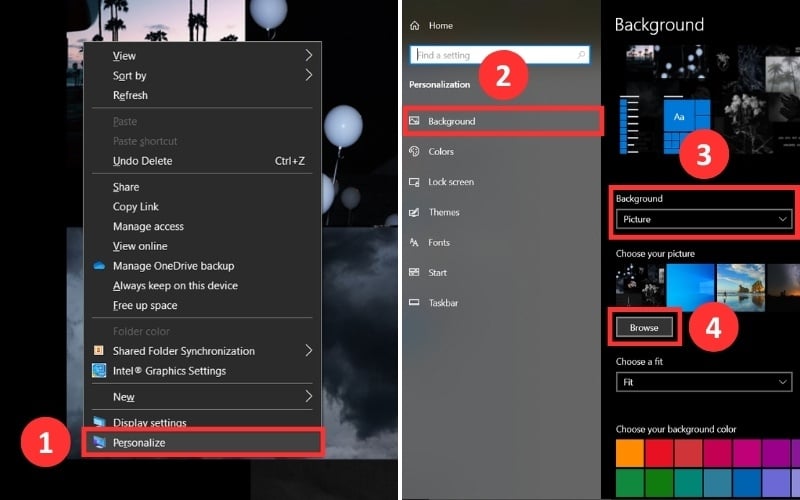Select the beach rocks picture thumbnail
This screenshot has width=800, height=500.
click(741, 287)
